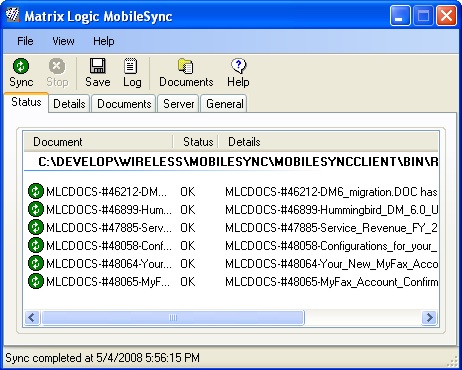Open the File menu

(x=25, y=41)
